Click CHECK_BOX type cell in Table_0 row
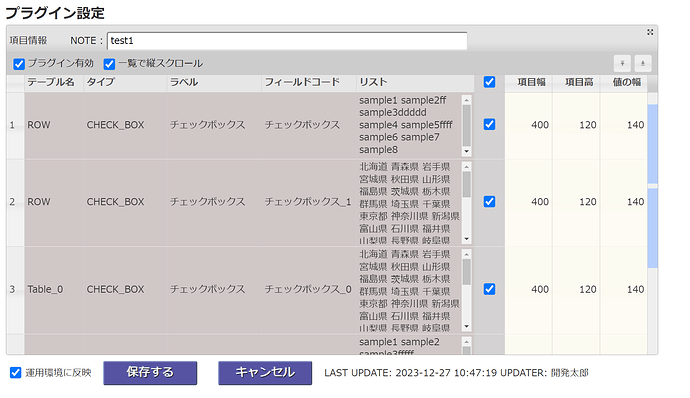Image resolution: width=690 pixels, height=398 pixels. pyautogui.click(x=125, y=290)
